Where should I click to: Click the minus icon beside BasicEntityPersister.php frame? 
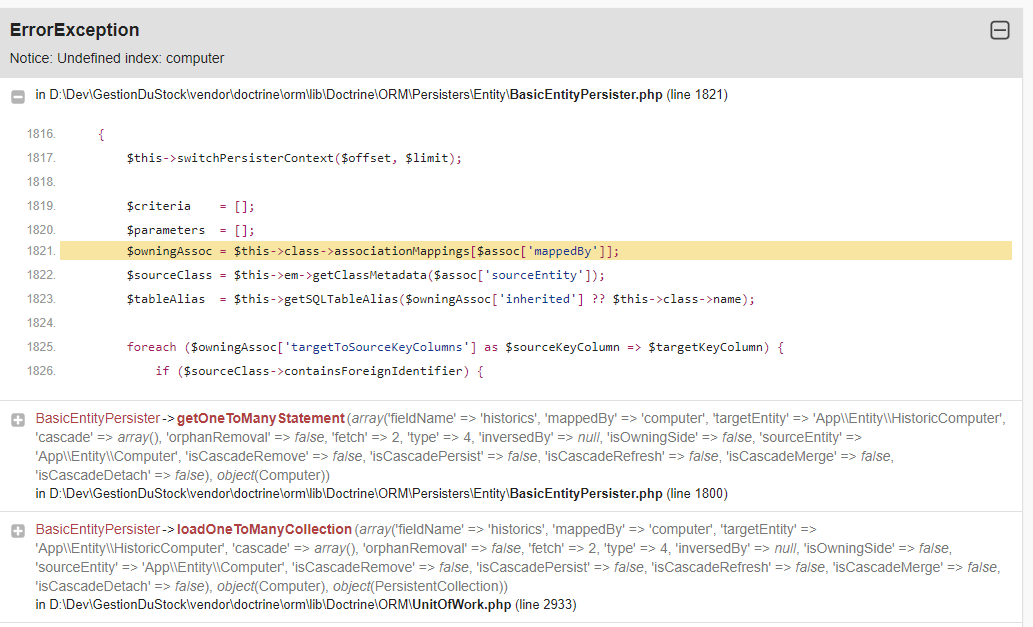(17, 94)
